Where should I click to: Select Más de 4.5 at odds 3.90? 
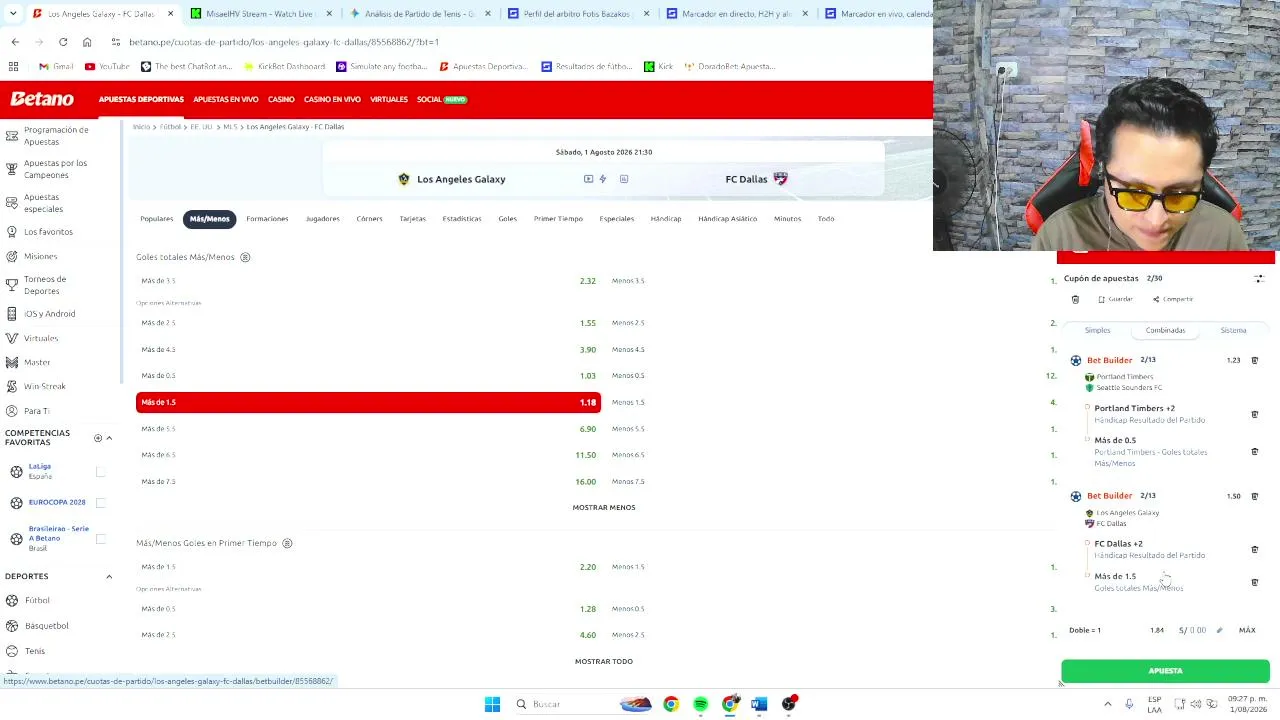pos(368,349)
